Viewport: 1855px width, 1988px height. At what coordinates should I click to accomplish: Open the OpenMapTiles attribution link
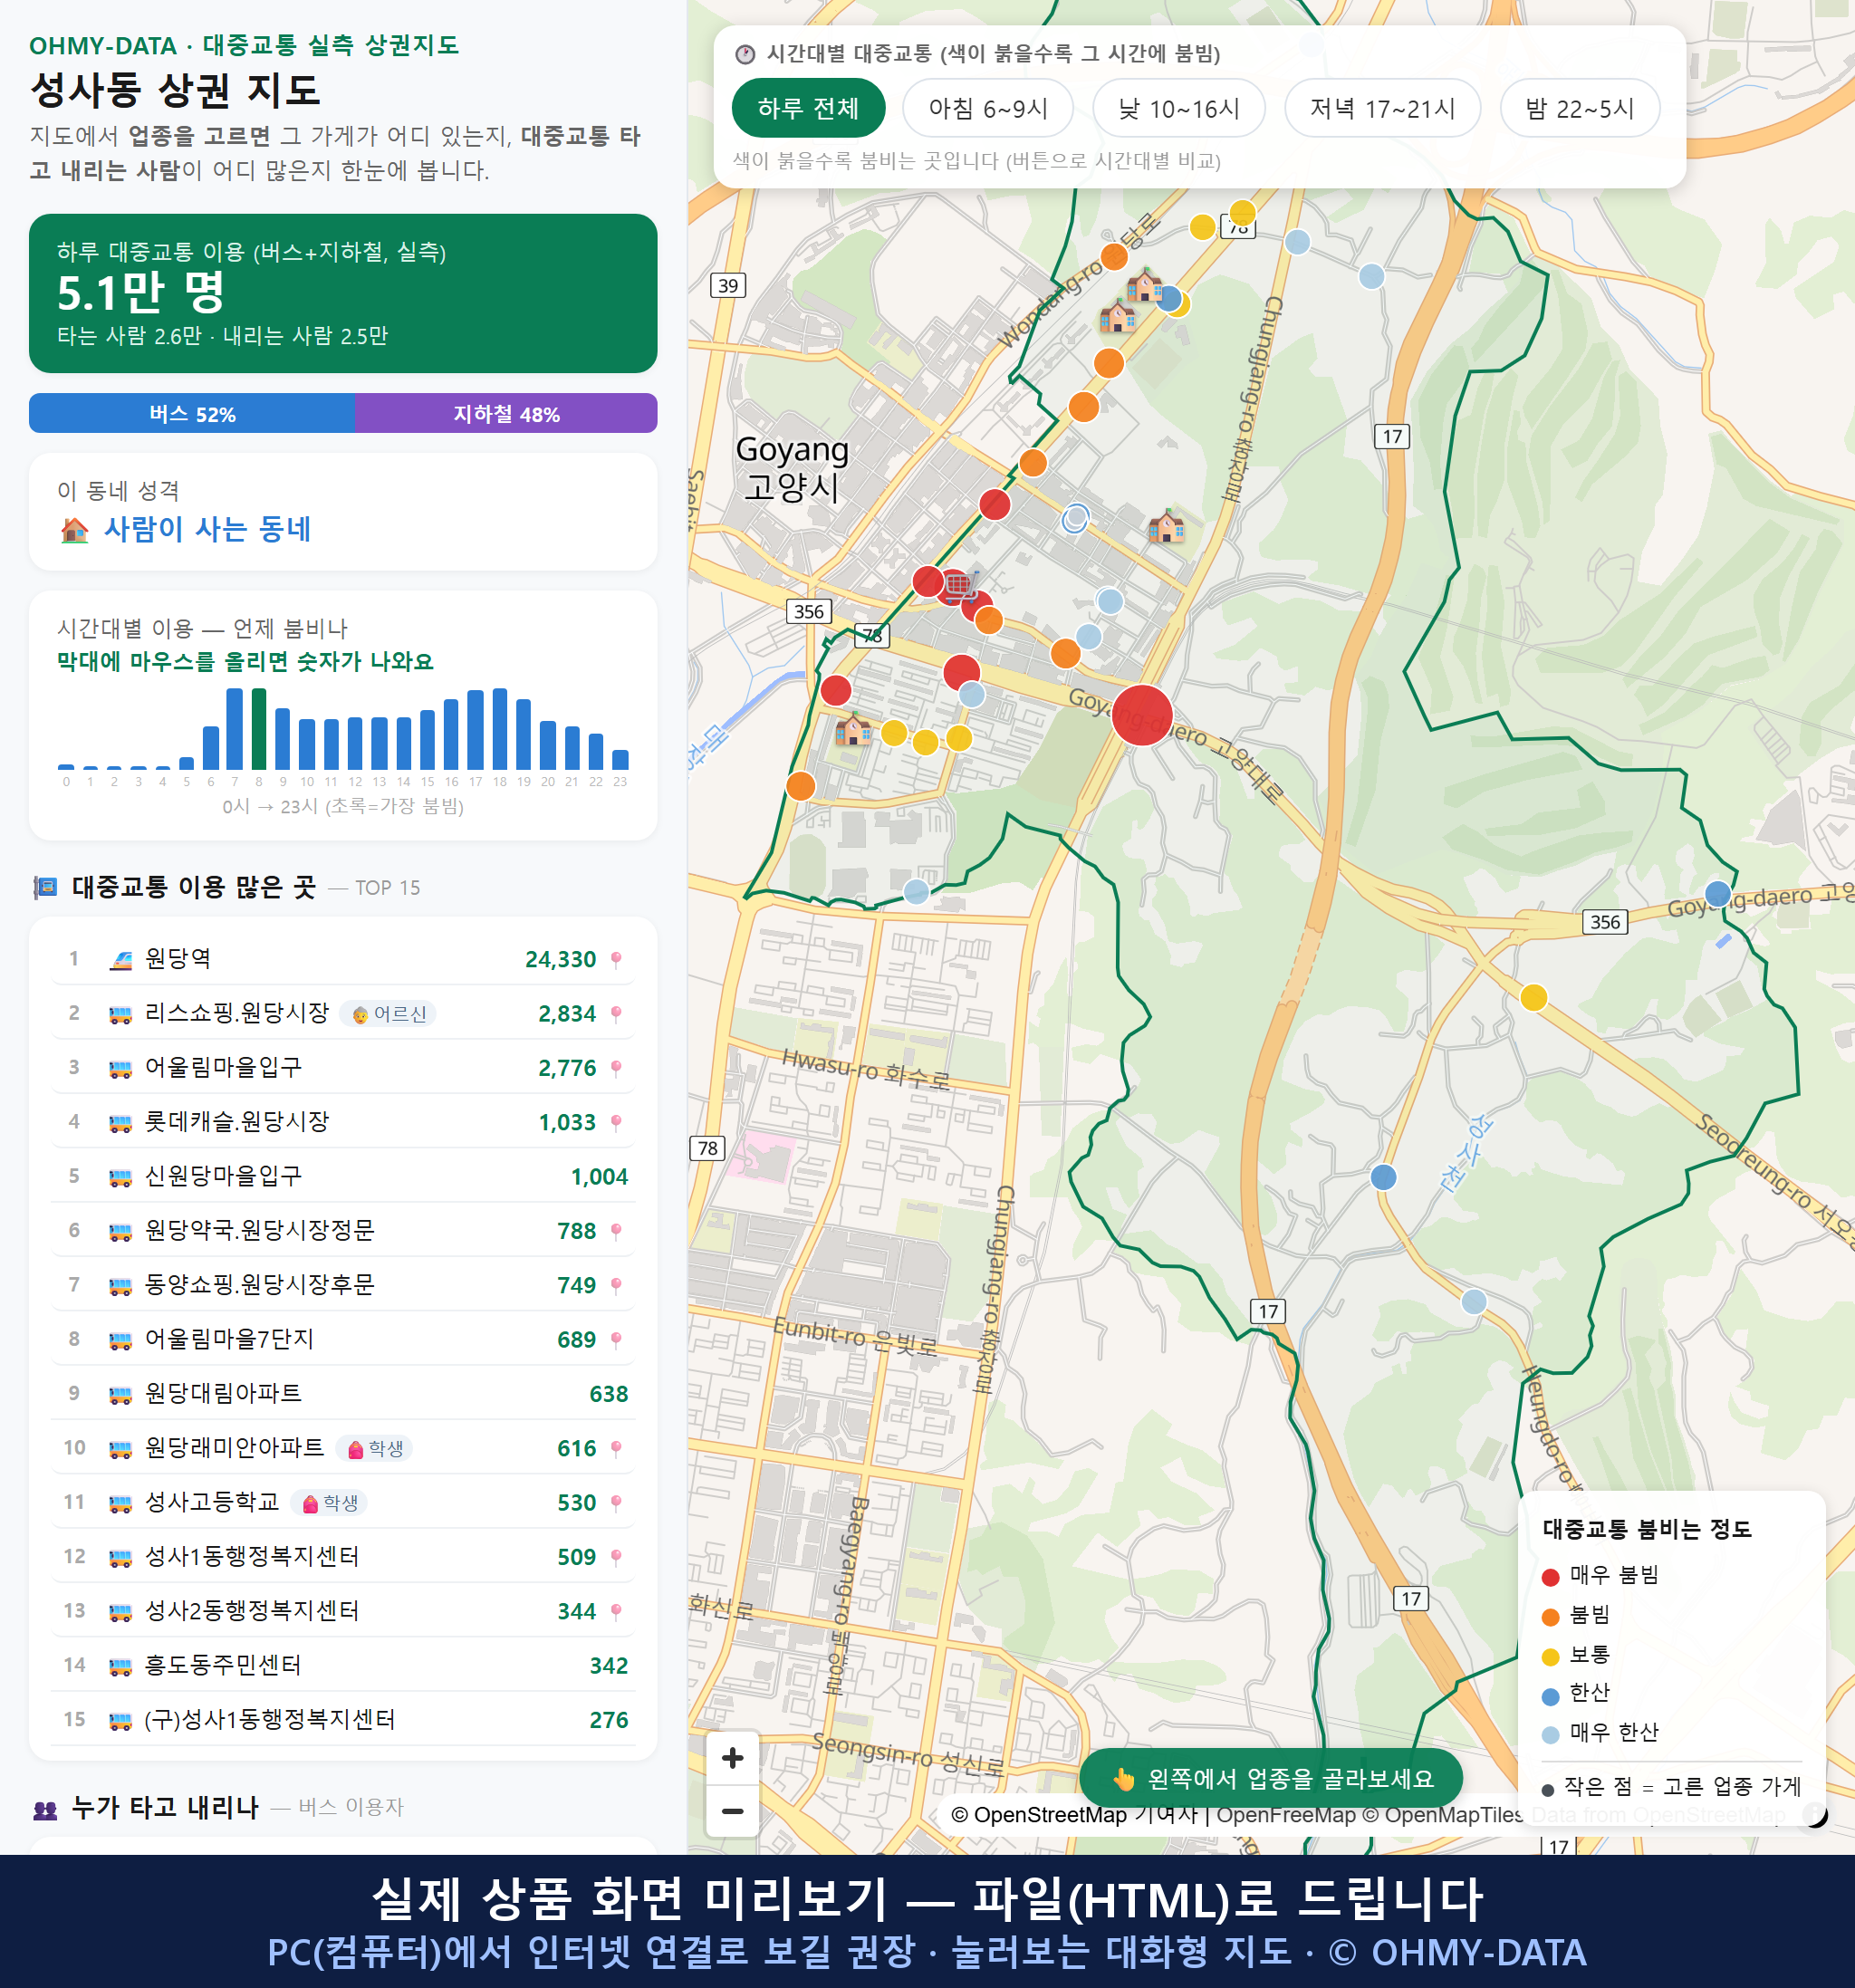tap(1442, 1815)
